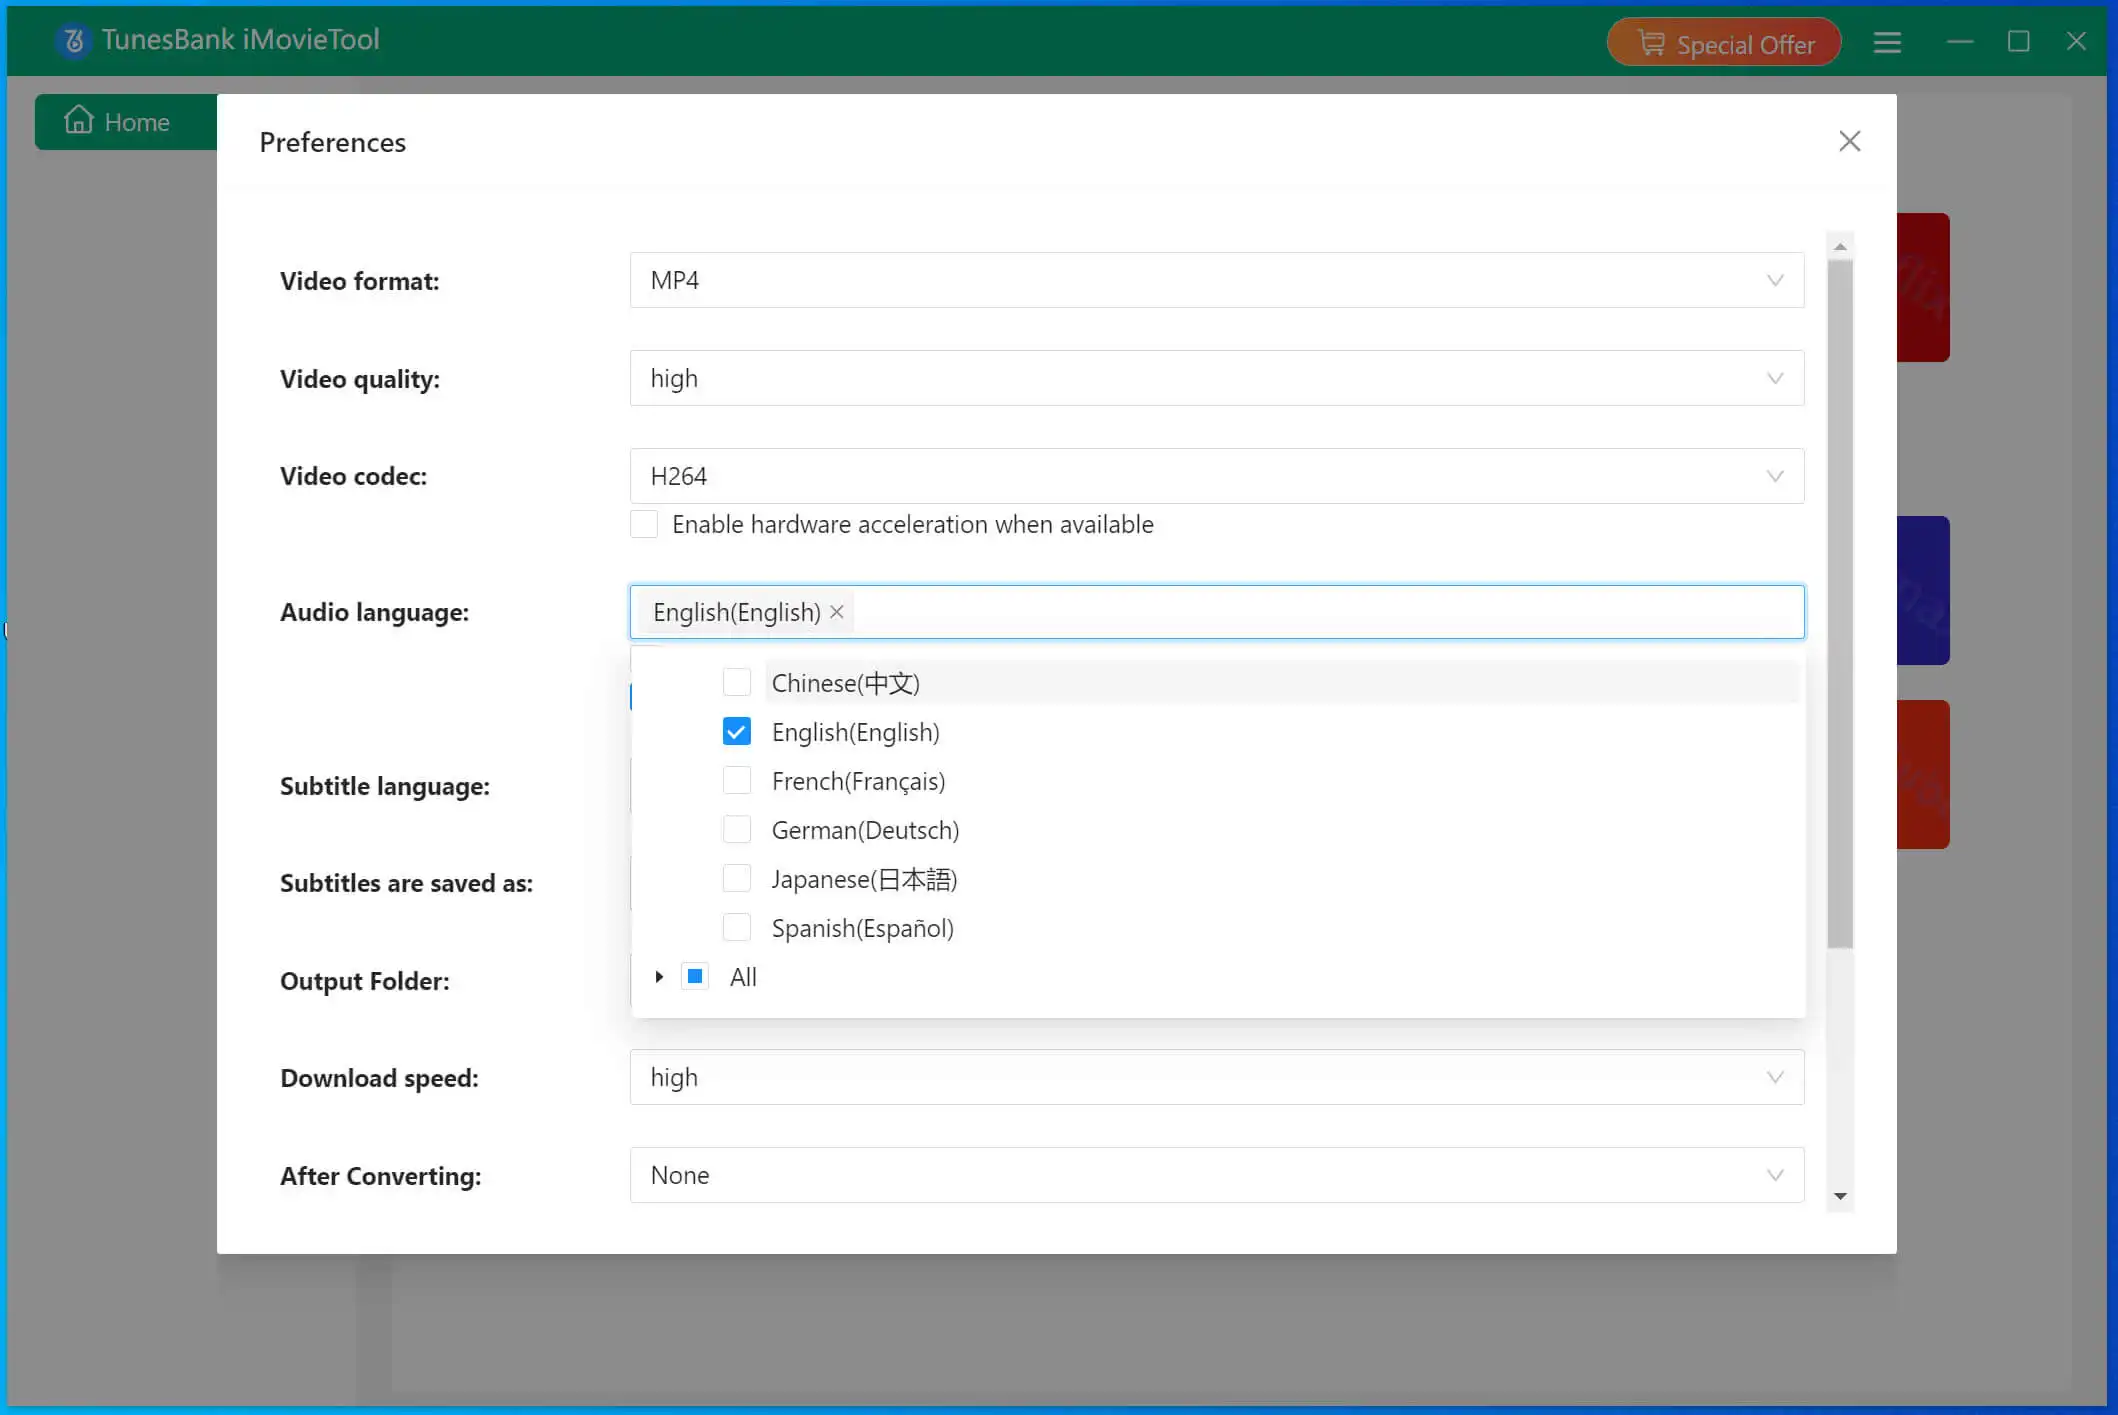Screen dimensions: 2118x1415
Task: Click the Special Offer button
Action: pyautogui.click(x=1725, y=43)
